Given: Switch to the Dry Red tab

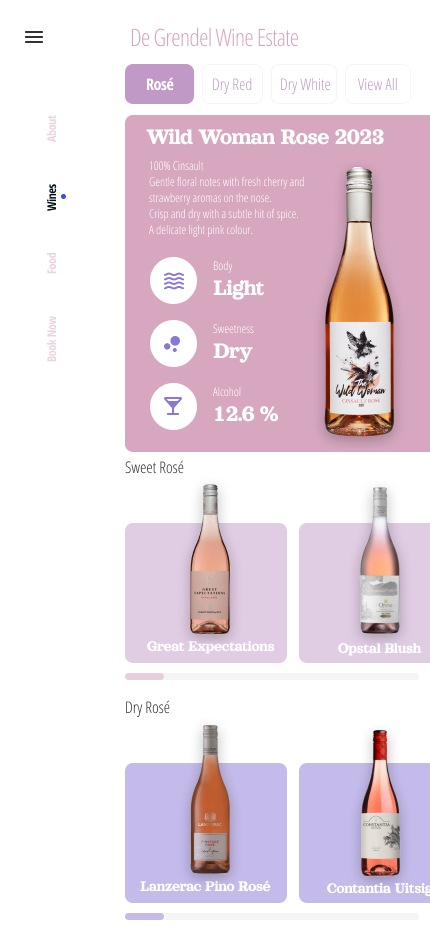Looking at the screenshot, I should tap(232, 84).
